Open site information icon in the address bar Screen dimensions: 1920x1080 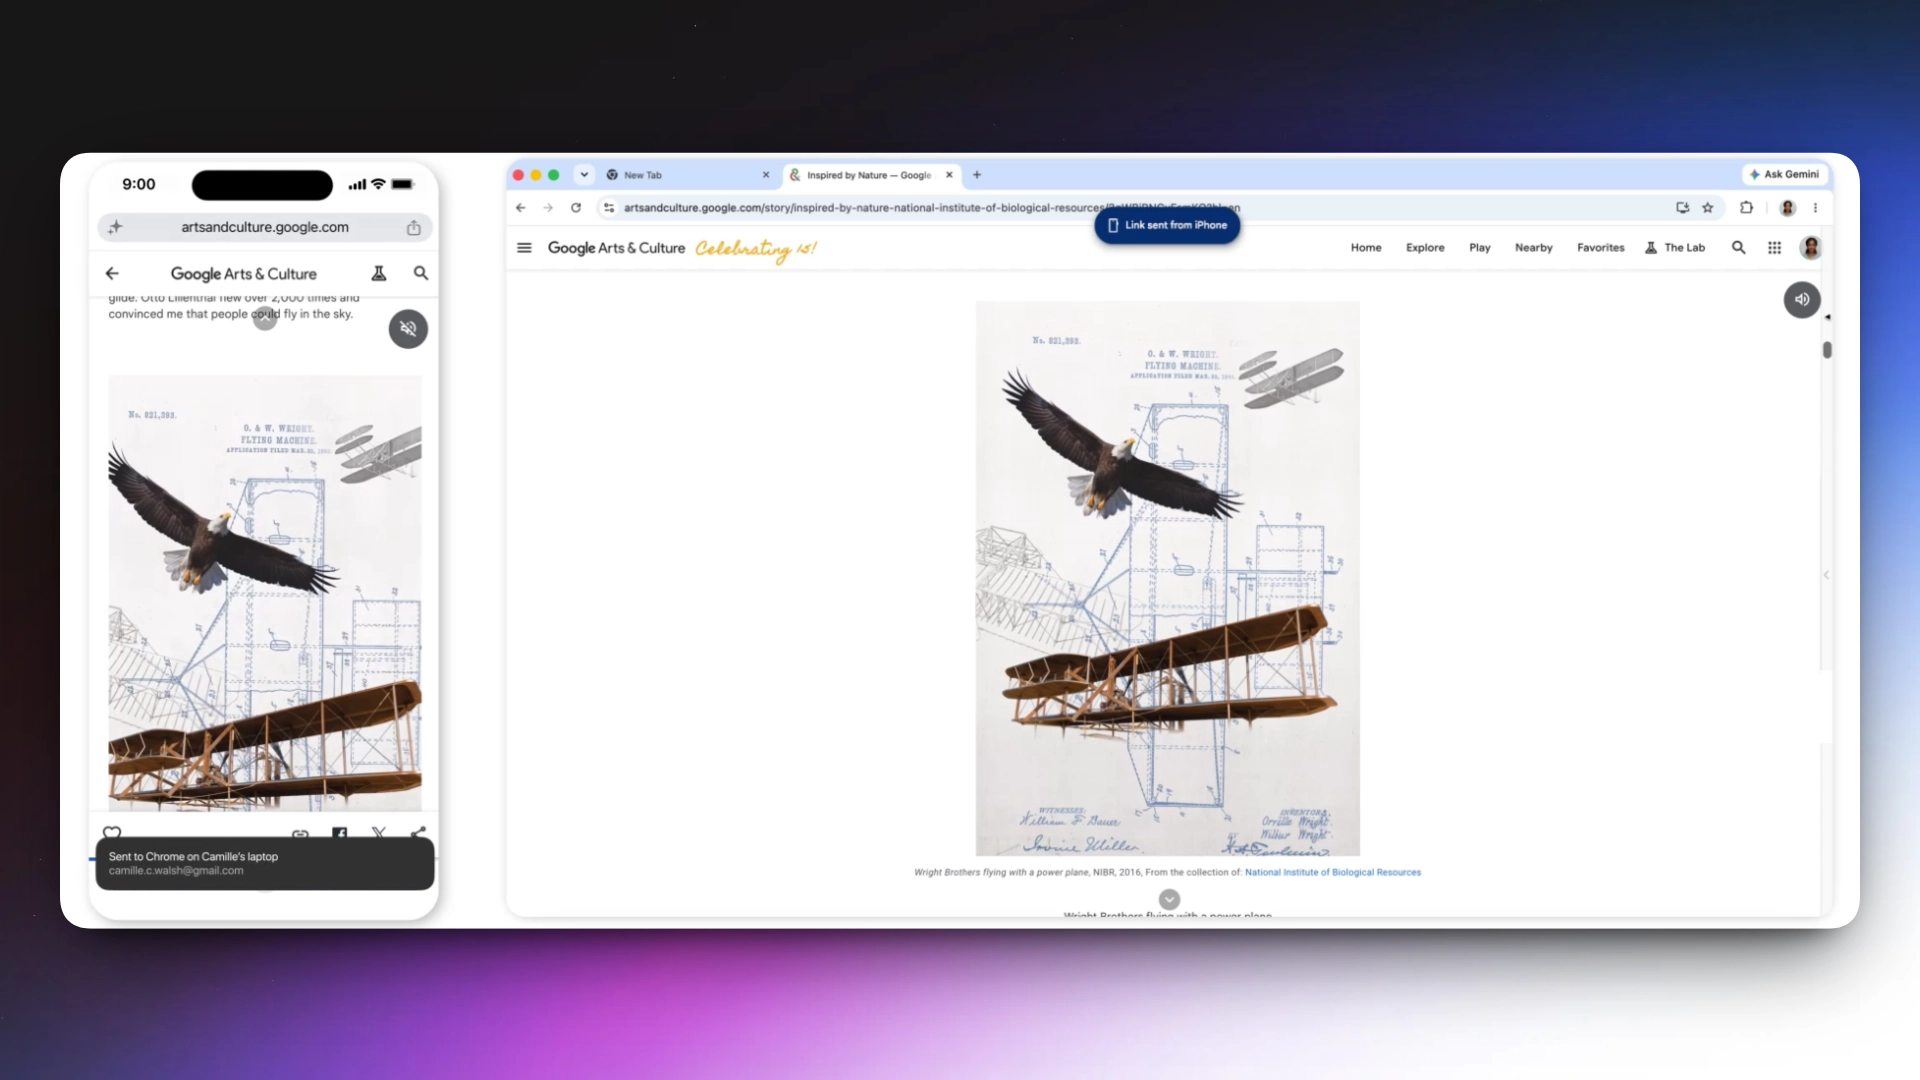609,208
